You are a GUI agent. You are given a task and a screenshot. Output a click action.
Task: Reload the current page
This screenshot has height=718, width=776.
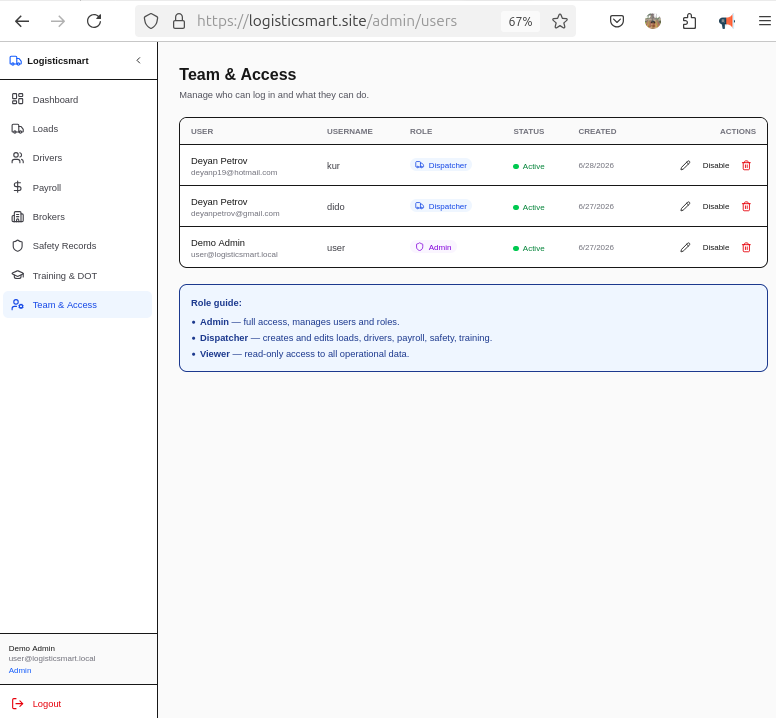tap(94, 21)
